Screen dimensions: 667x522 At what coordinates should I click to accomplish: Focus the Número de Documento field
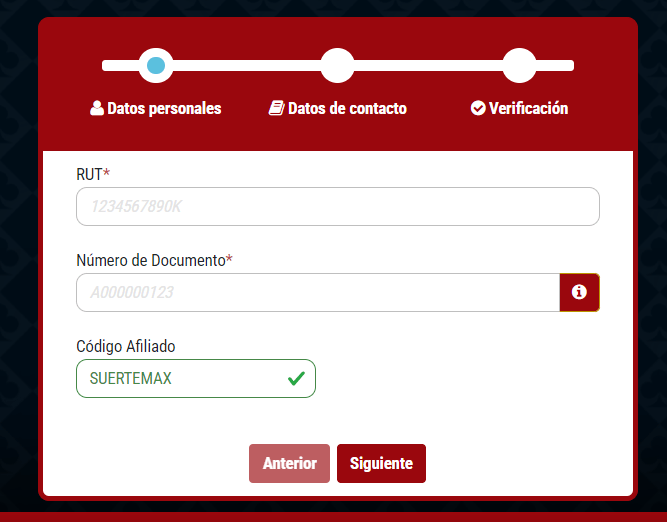tap(318, 292)
